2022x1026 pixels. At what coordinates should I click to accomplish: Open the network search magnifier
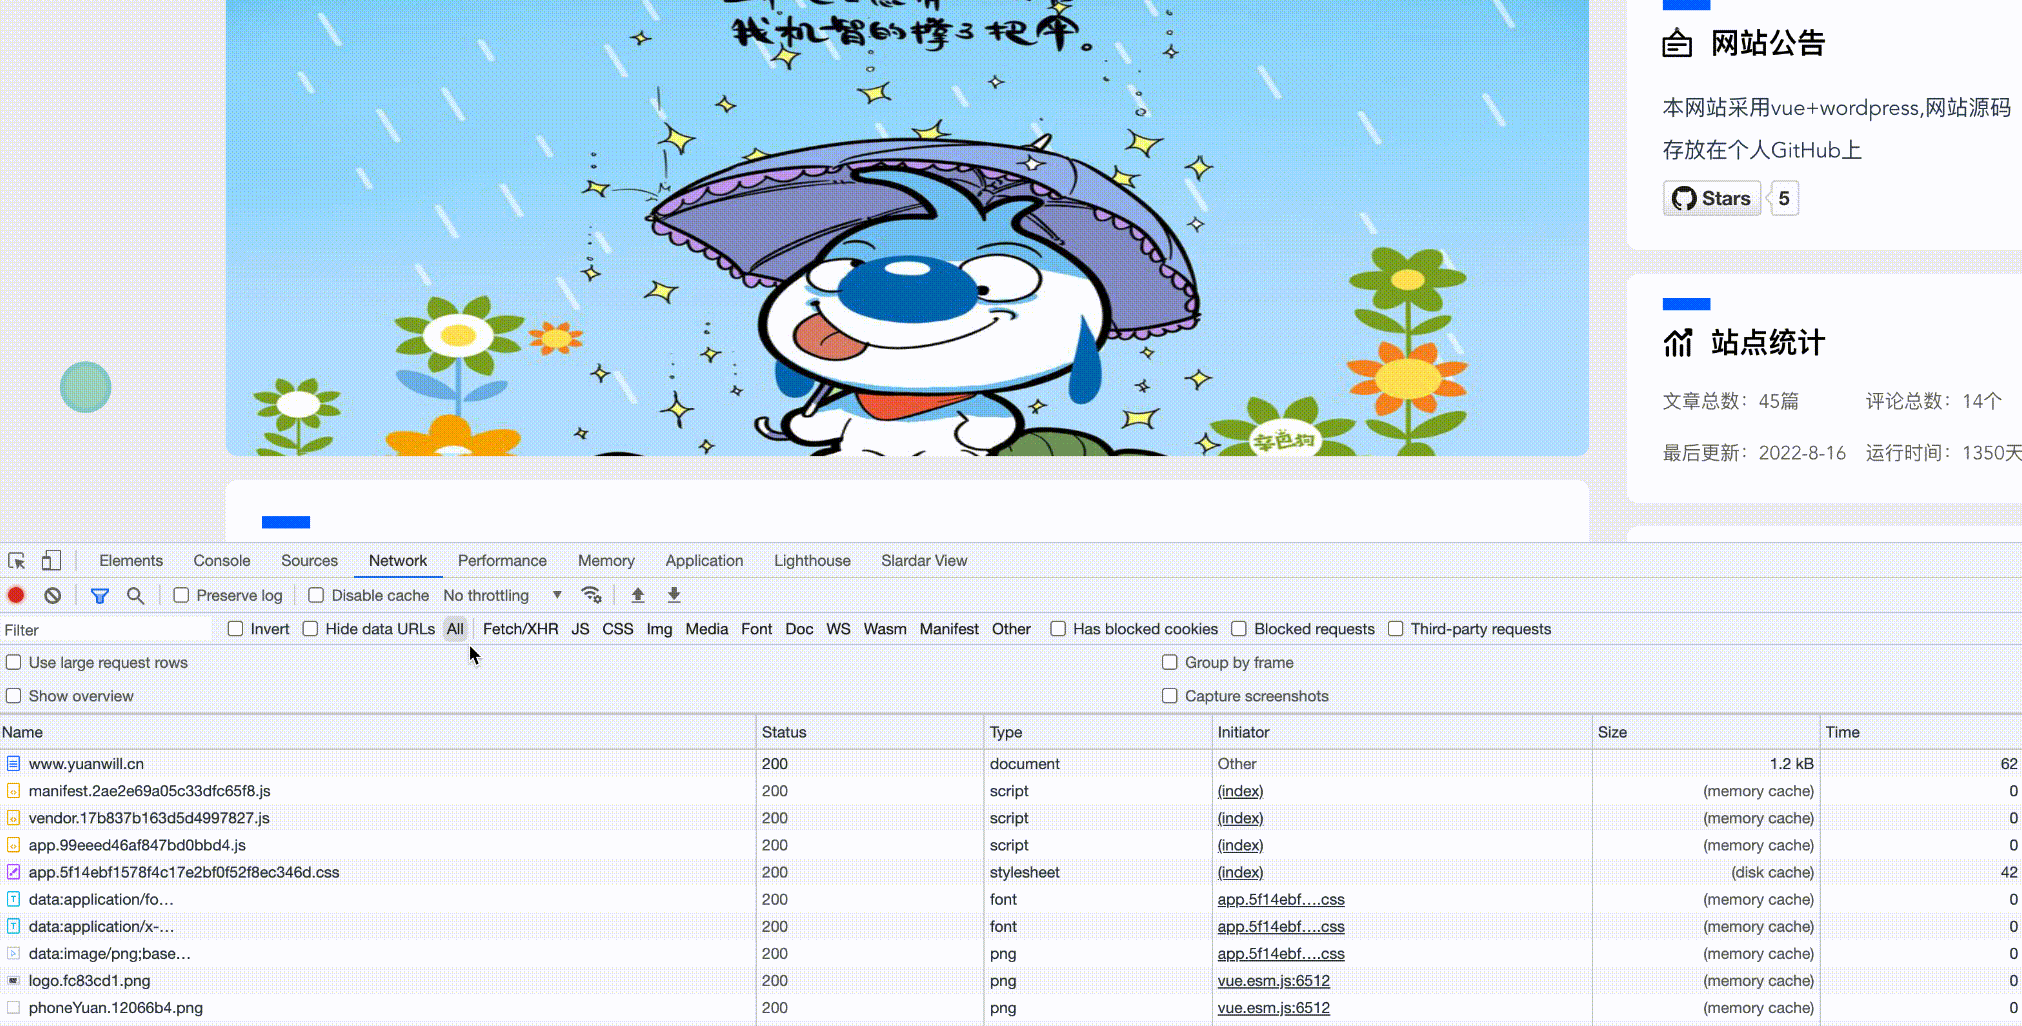(x=136, y=595)
